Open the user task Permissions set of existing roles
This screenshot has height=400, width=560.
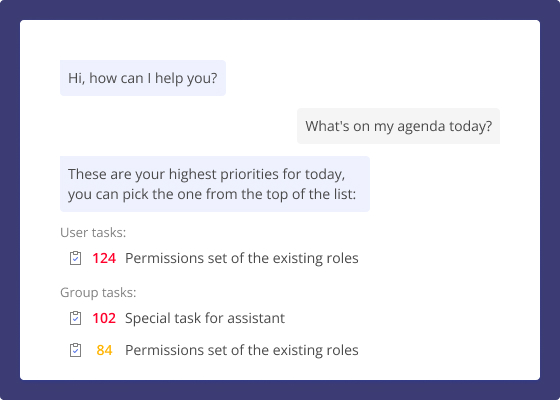click(x=241, y=258)
